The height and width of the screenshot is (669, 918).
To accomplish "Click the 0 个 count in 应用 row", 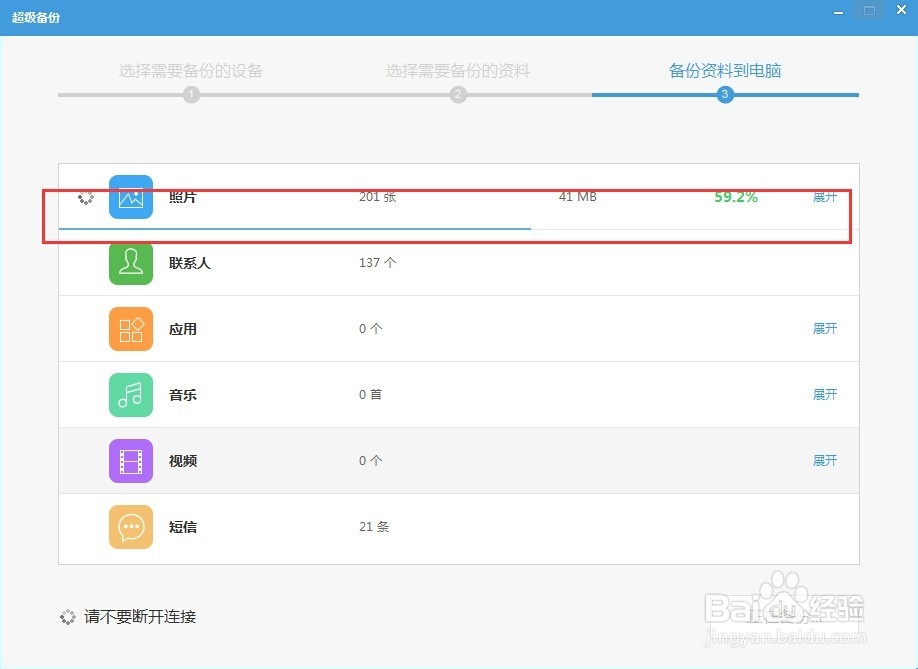I will click(x=371, y=328).
